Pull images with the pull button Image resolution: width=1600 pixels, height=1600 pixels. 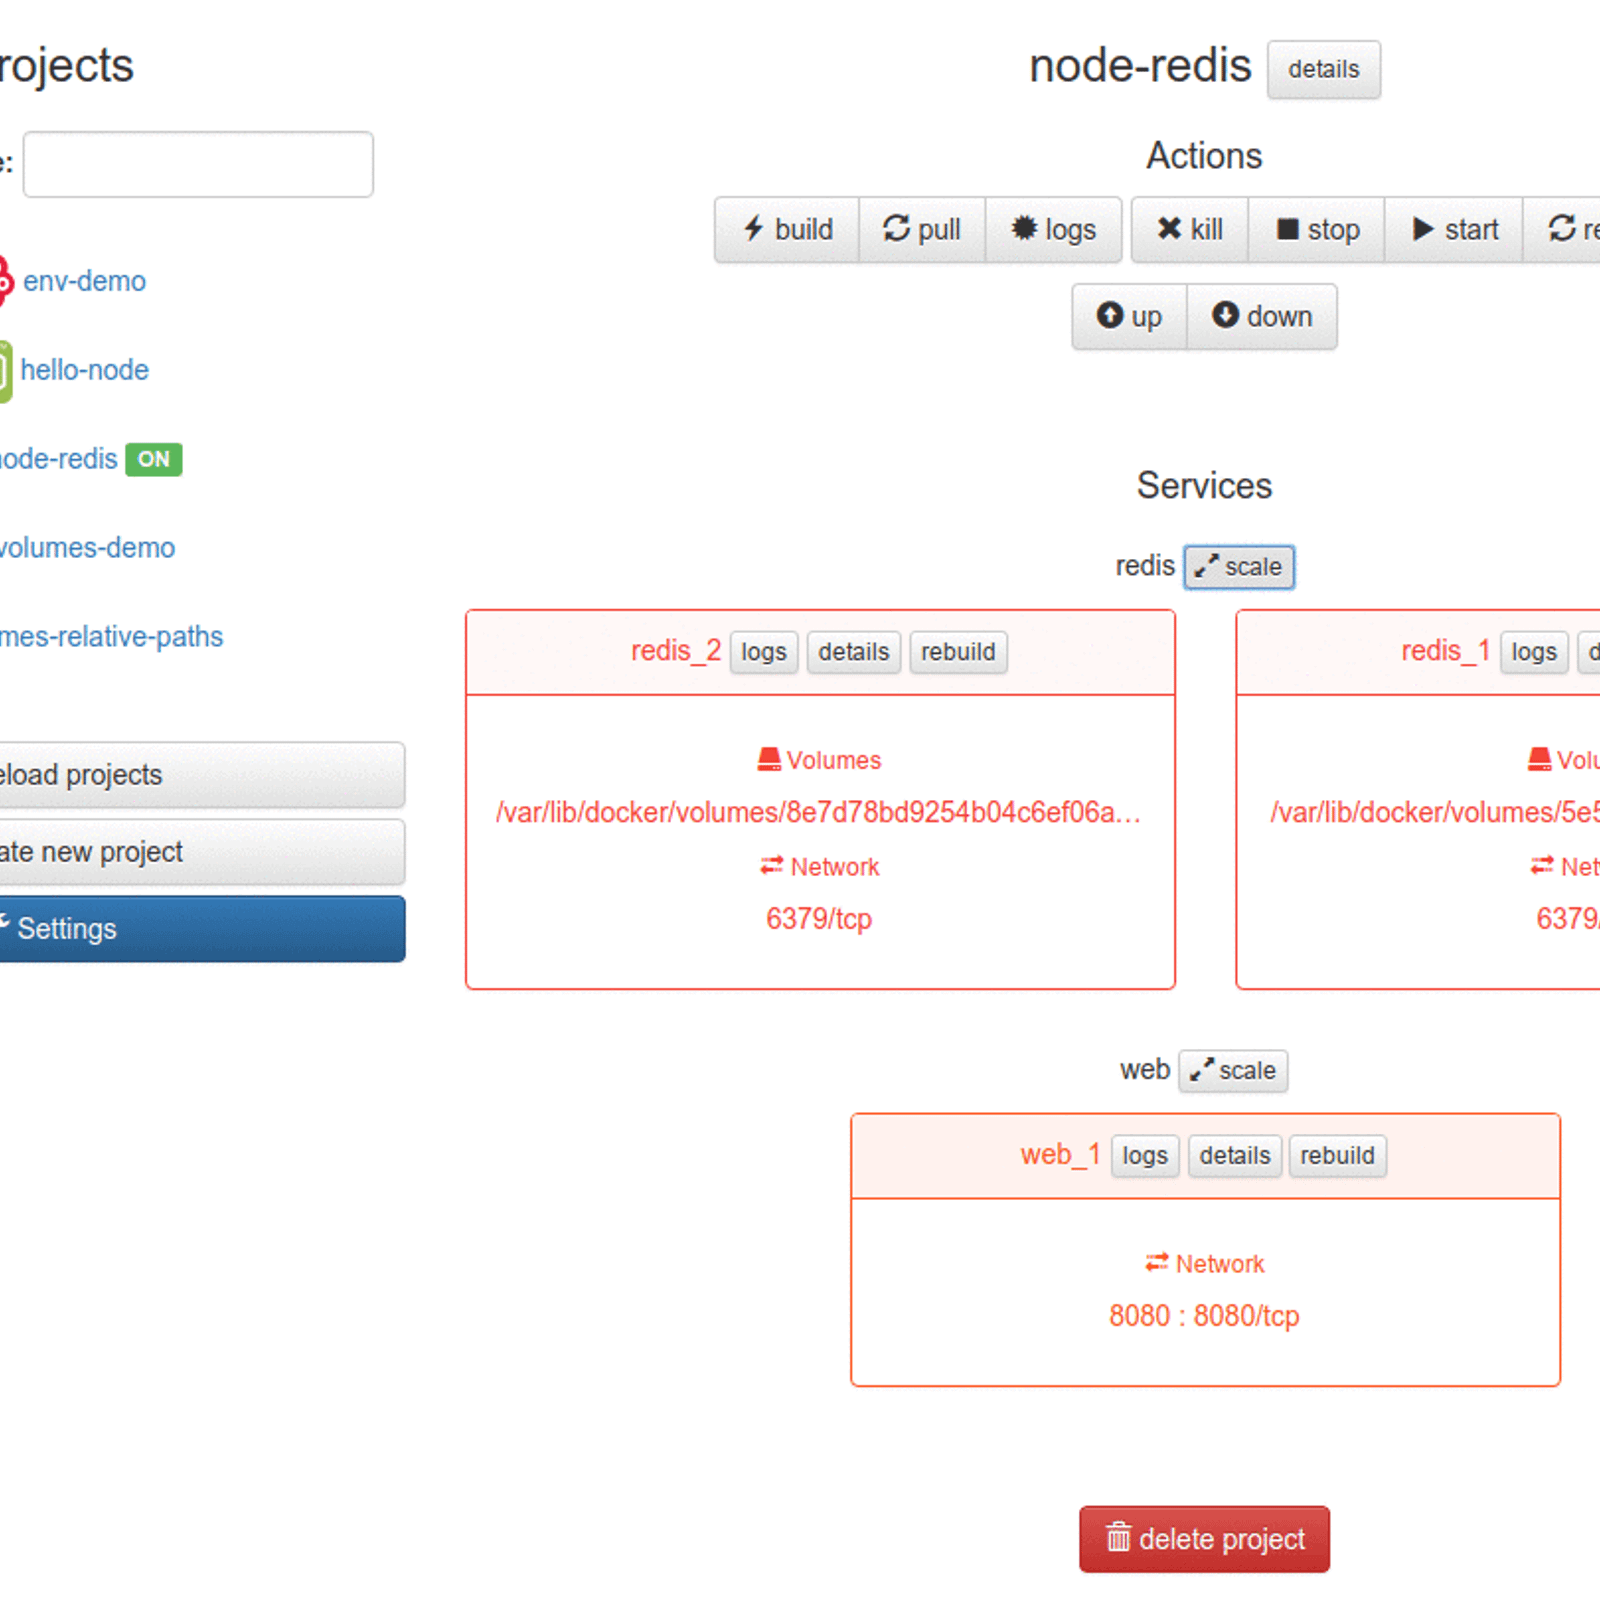point(922,230)
